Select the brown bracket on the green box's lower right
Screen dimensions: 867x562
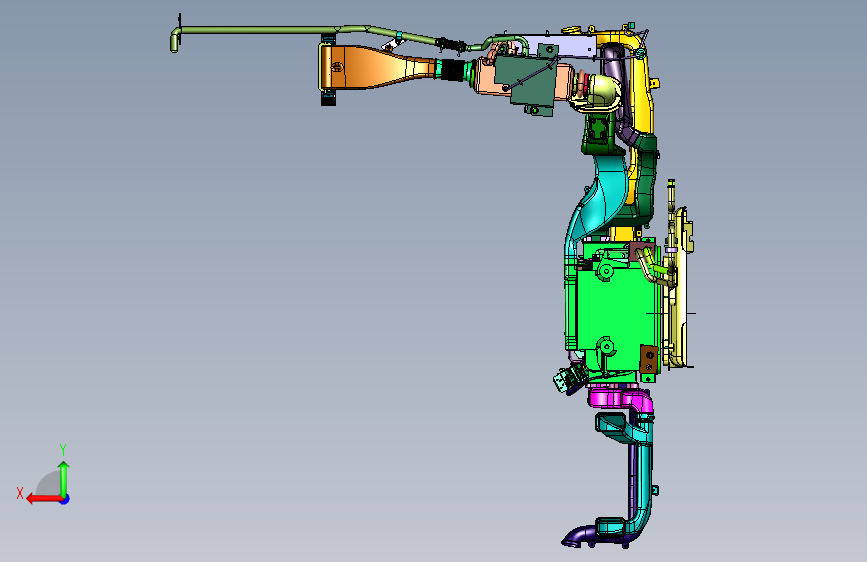click(649, 360)
